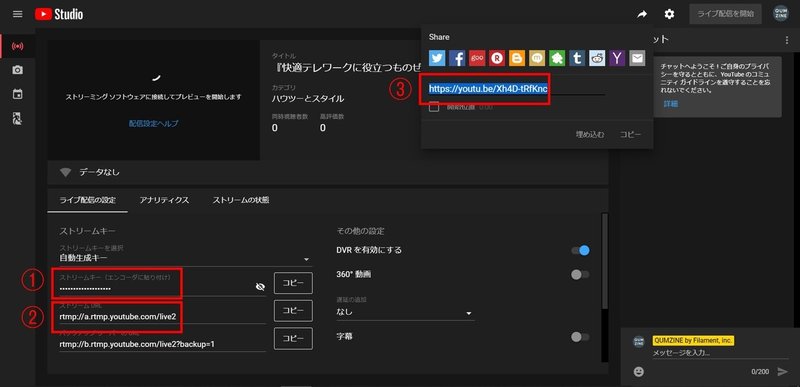Screen dimensions: 800x387
Task: Share via Tumblr icon
Action: [x=577, y=58]
